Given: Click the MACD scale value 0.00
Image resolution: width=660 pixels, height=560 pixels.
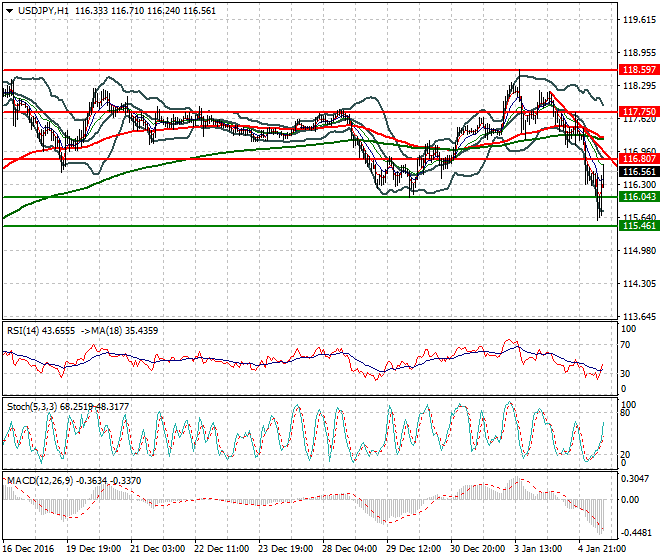Looking at the screenshot, I should (x=630, y=500).
